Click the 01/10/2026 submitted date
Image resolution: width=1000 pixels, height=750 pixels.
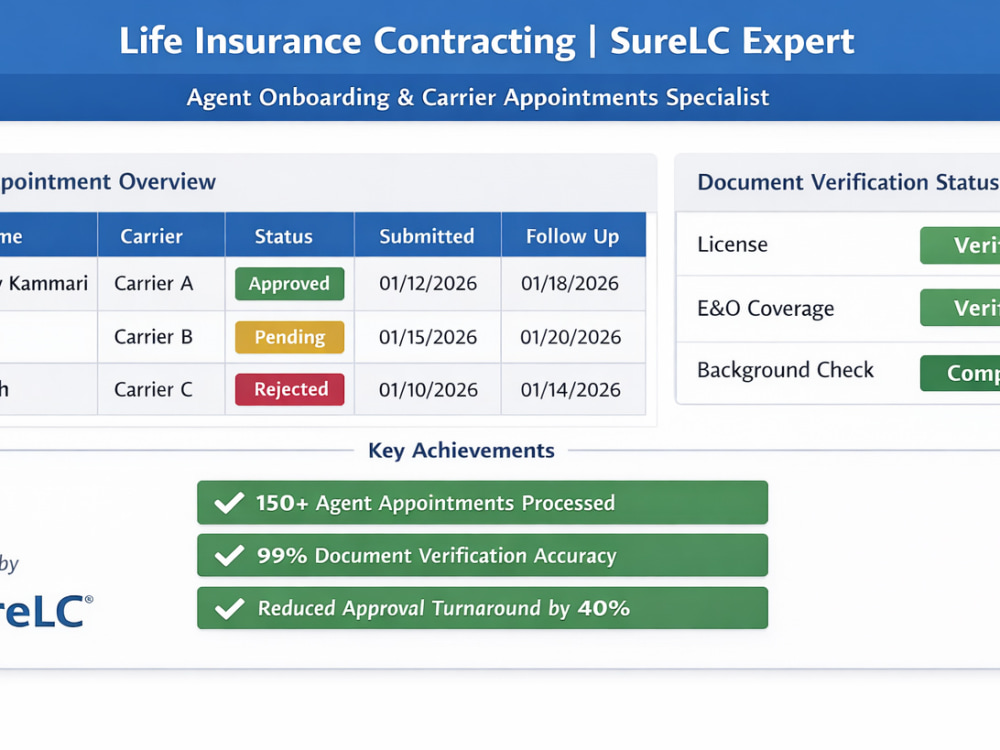pos(428,390)
